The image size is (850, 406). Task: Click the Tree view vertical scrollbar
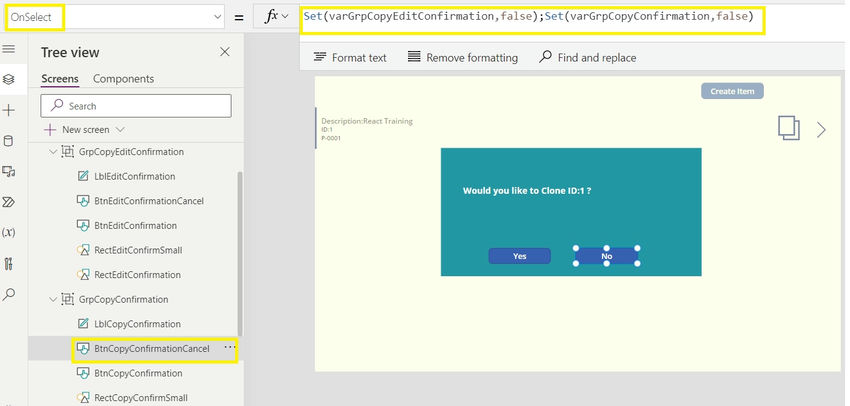[240, 254]
